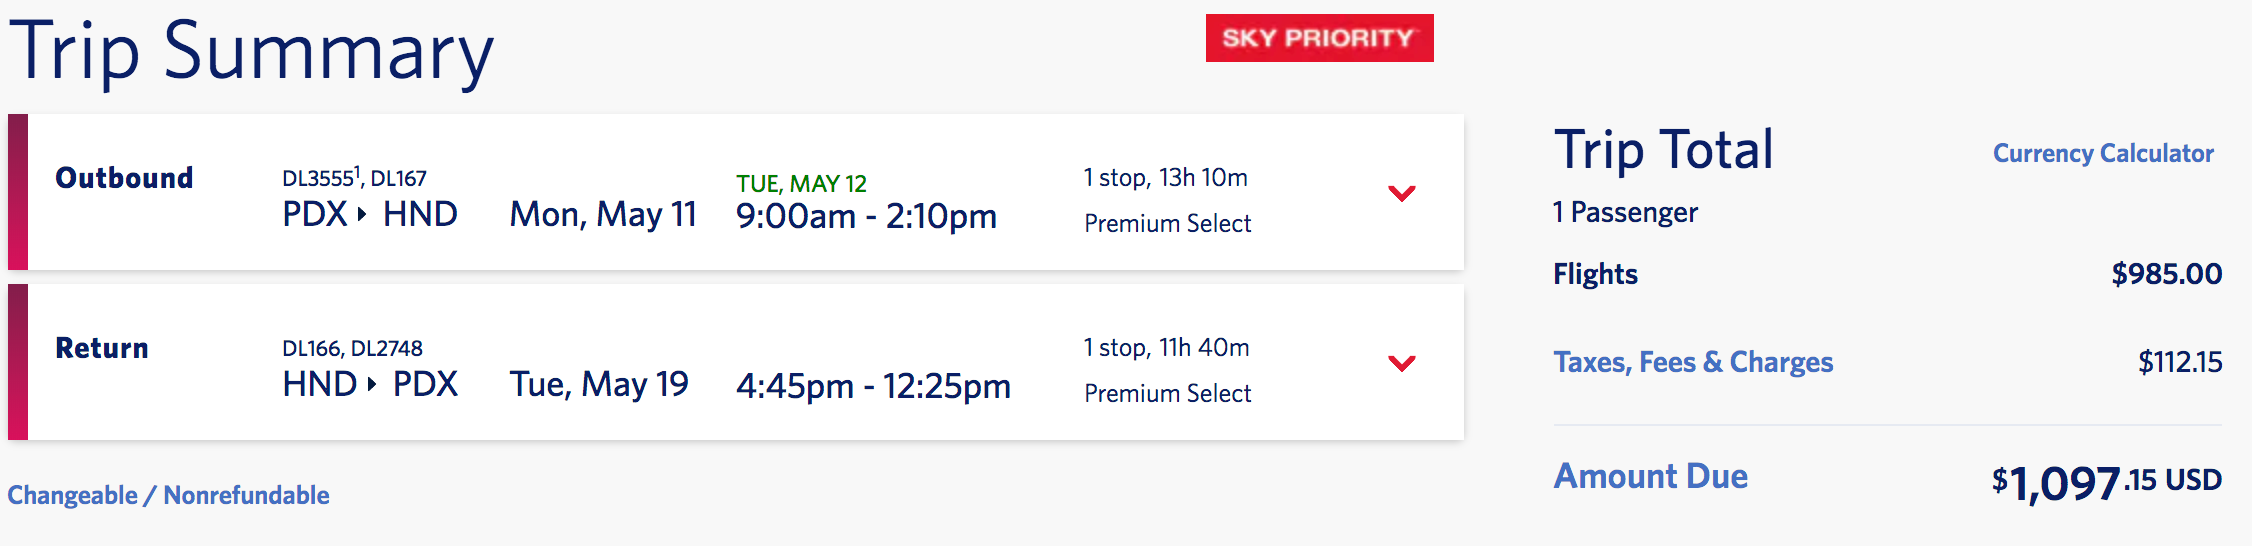Expand the Return flight details chevron
This screenshot has height=546, width=2252.
[x=1402, y=363]
